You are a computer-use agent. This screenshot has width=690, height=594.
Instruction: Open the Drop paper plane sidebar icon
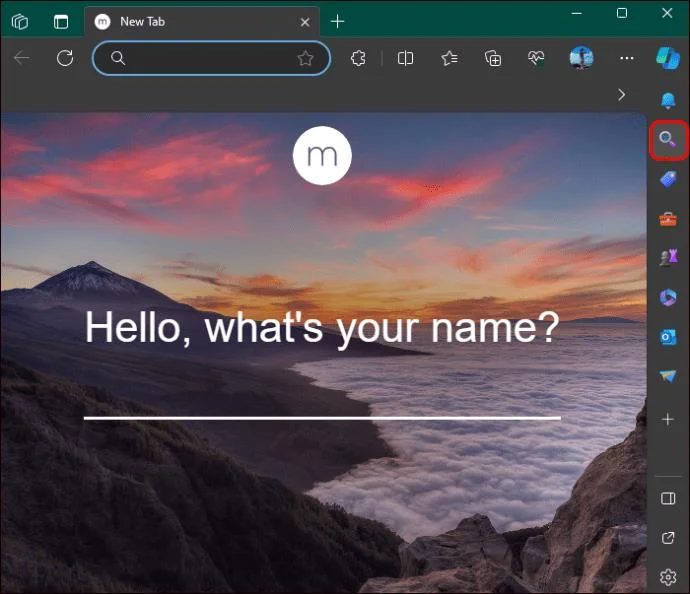(x=667, y=376)
